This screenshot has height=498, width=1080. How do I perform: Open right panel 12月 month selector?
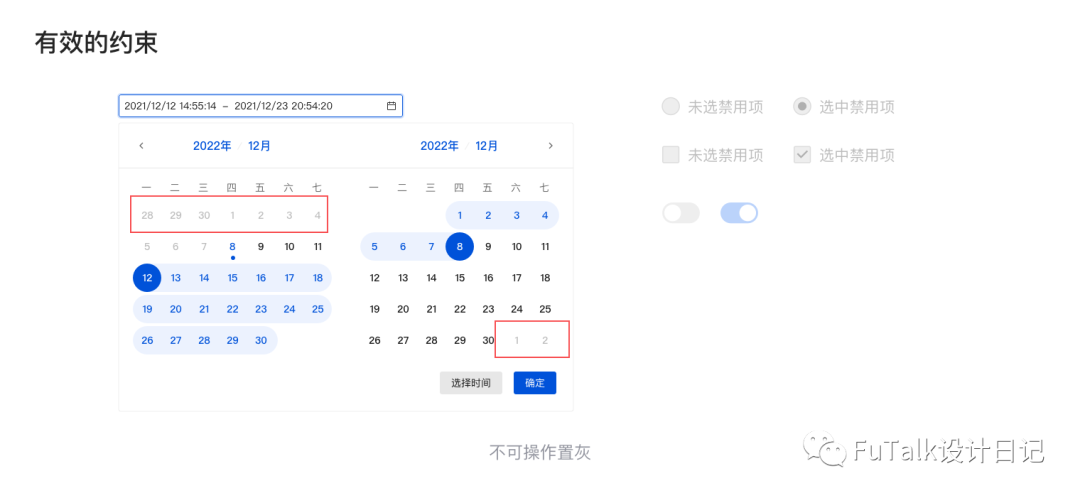(x=487, y=145)
